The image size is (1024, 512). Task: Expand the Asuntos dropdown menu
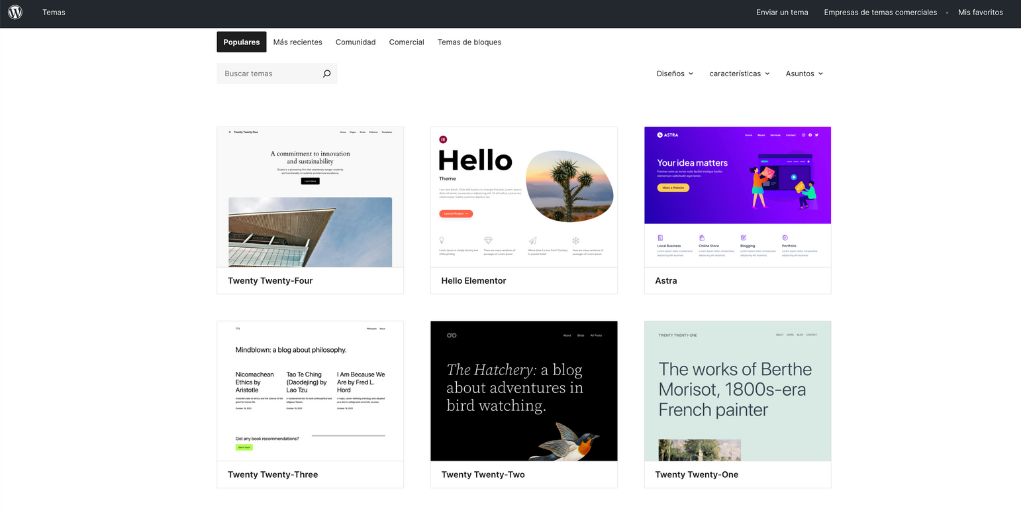[804, 73]
